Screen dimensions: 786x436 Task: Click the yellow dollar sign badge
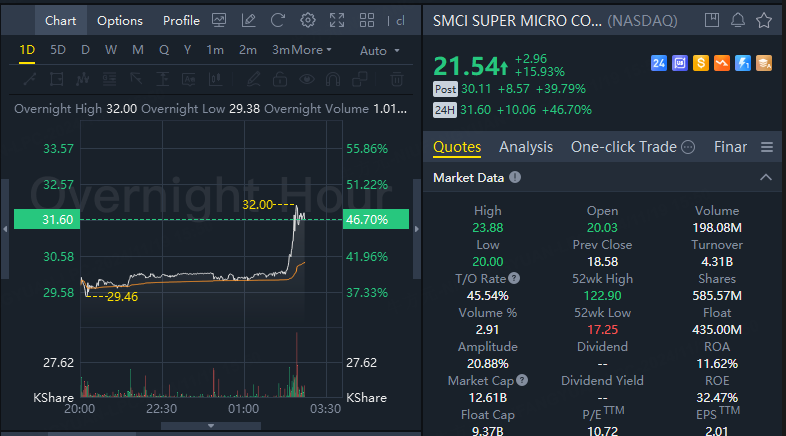click(701, 63)
